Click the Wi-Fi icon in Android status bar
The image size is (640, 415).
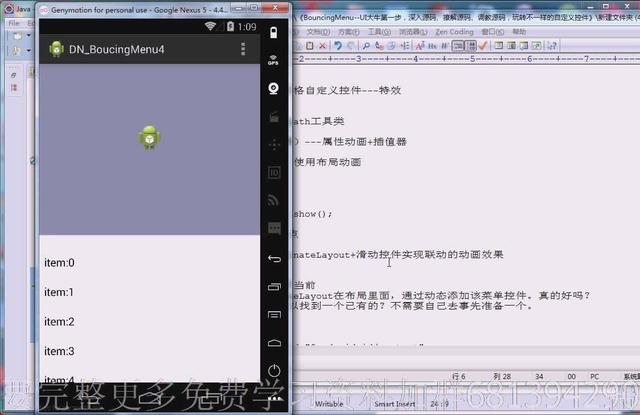tap(210, 26)
